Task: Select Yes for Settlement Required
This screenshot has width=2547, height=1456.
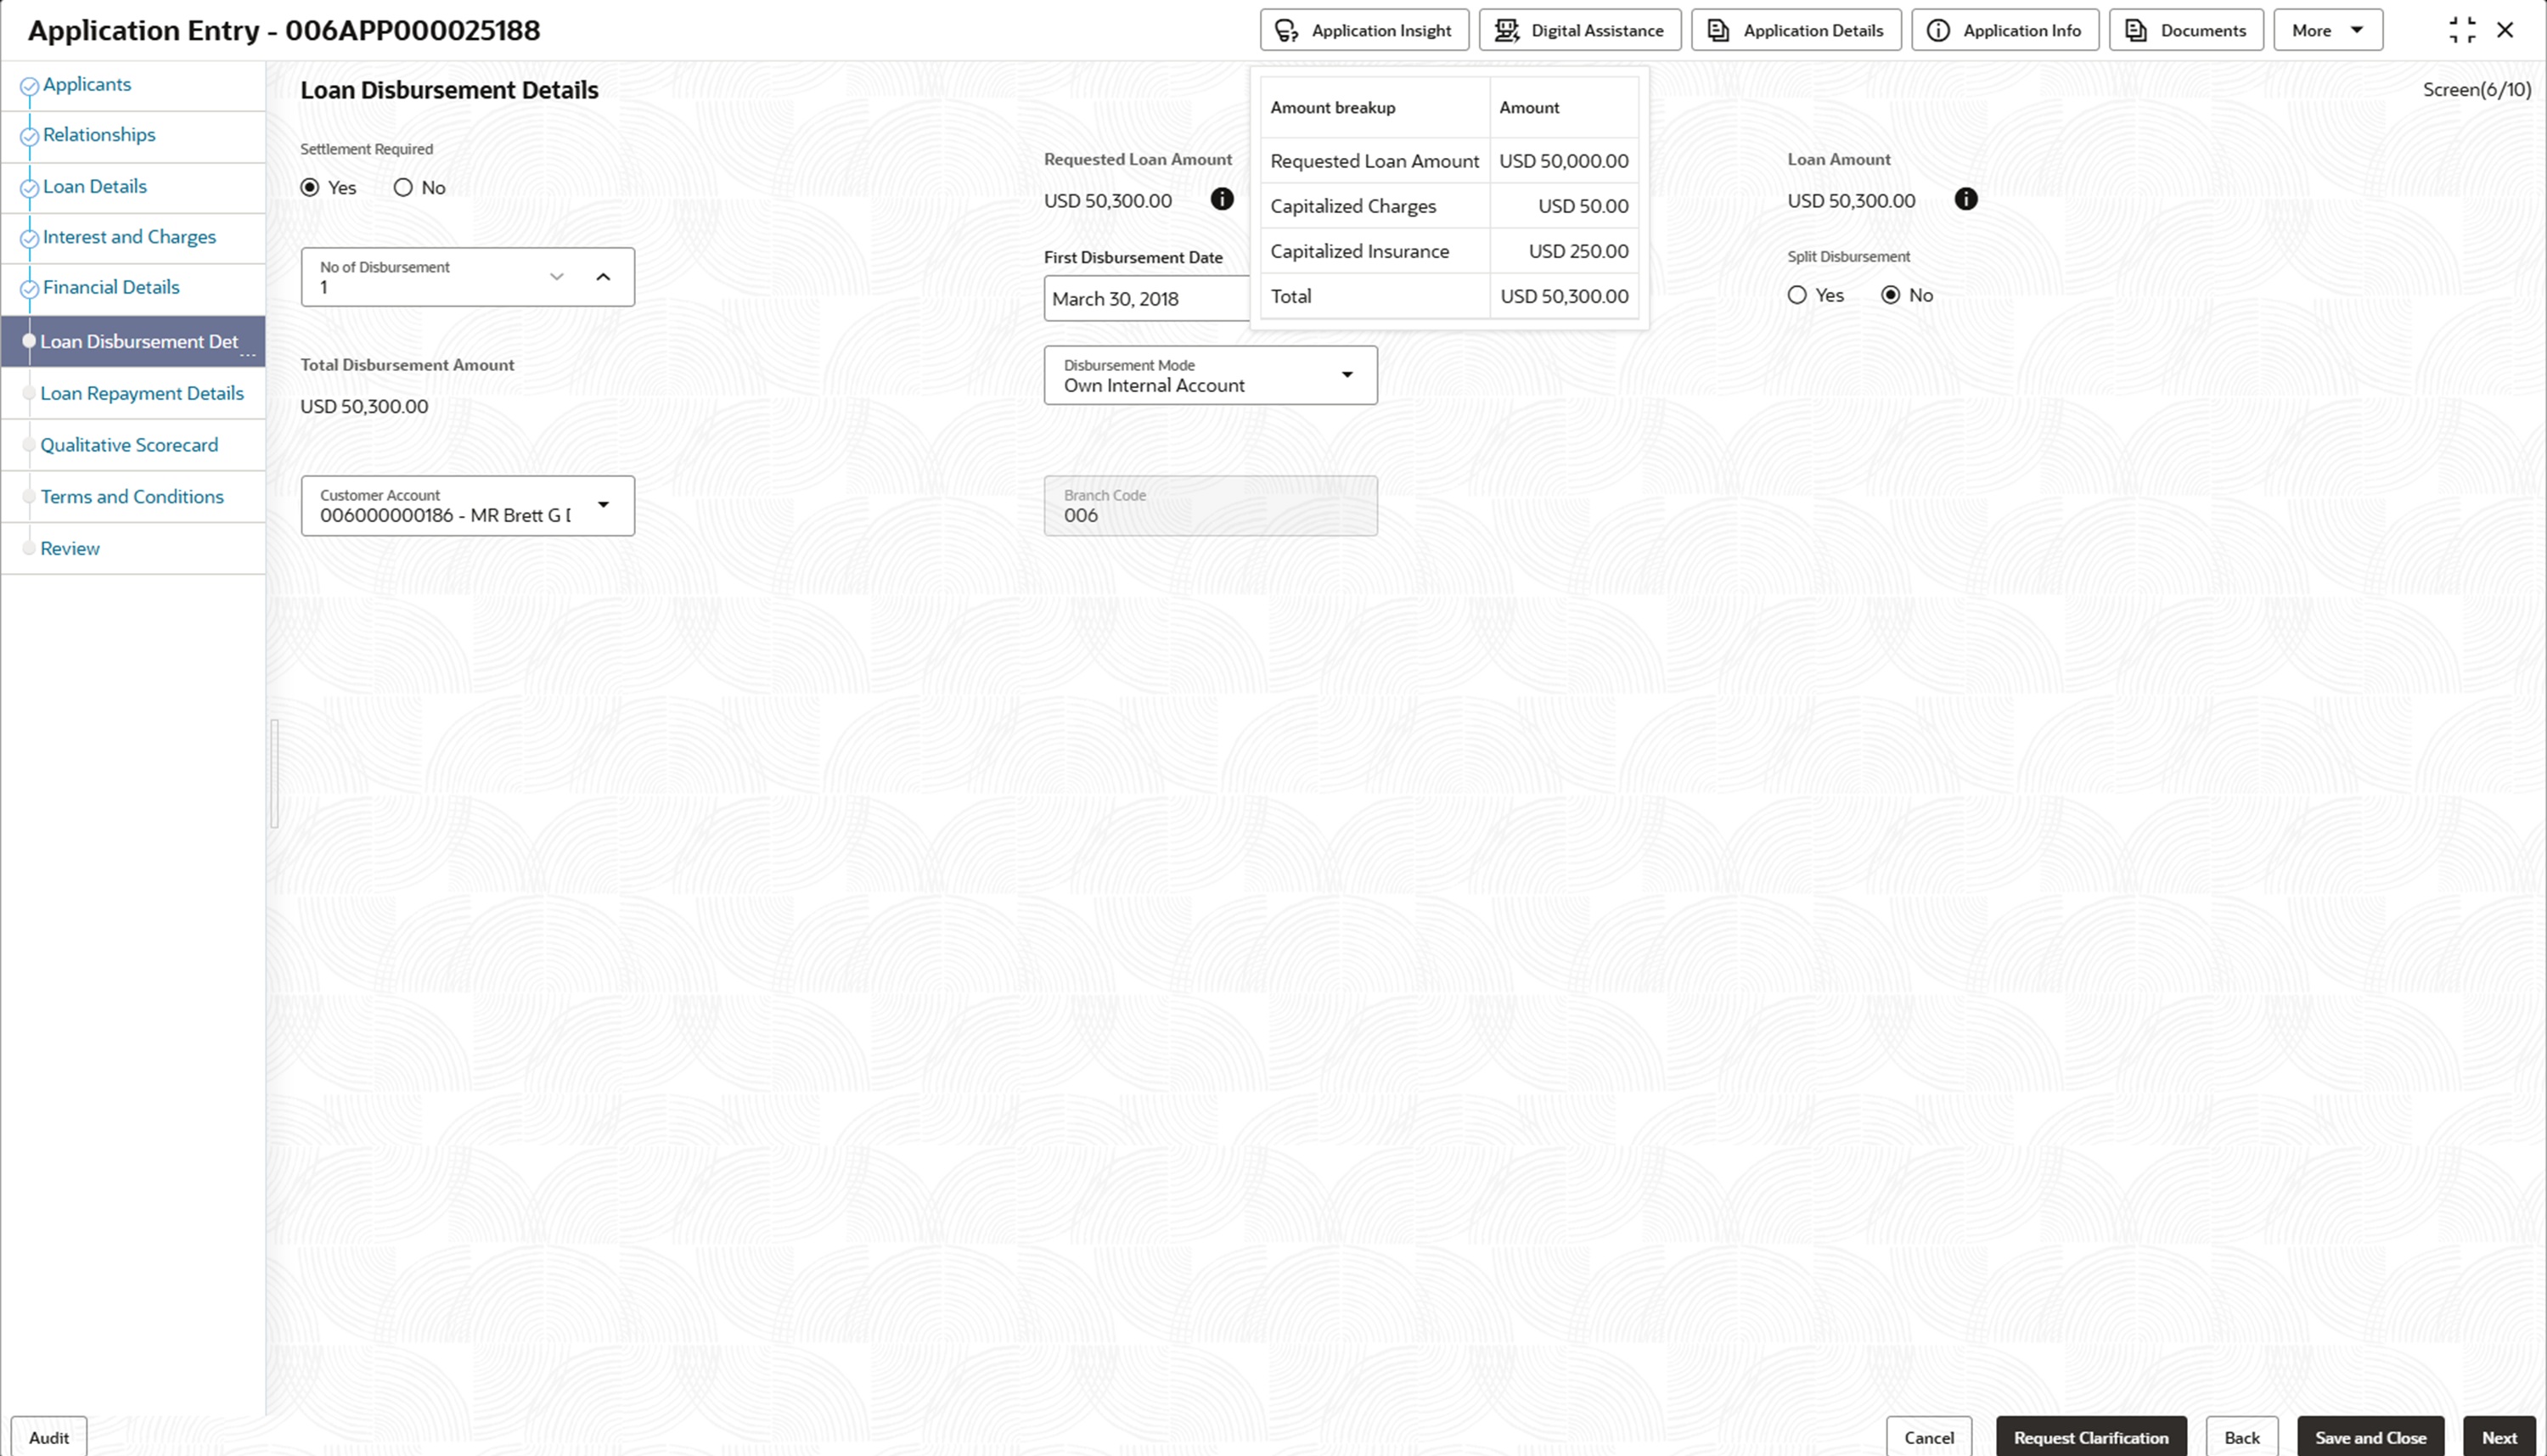Action: coord(310,188)
